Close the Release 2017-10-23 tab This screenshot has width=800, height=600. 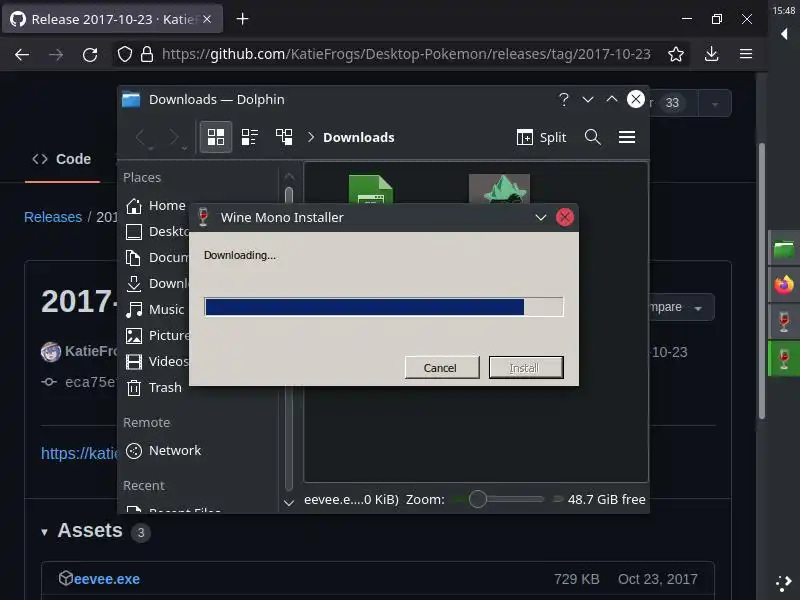(207, 19)
